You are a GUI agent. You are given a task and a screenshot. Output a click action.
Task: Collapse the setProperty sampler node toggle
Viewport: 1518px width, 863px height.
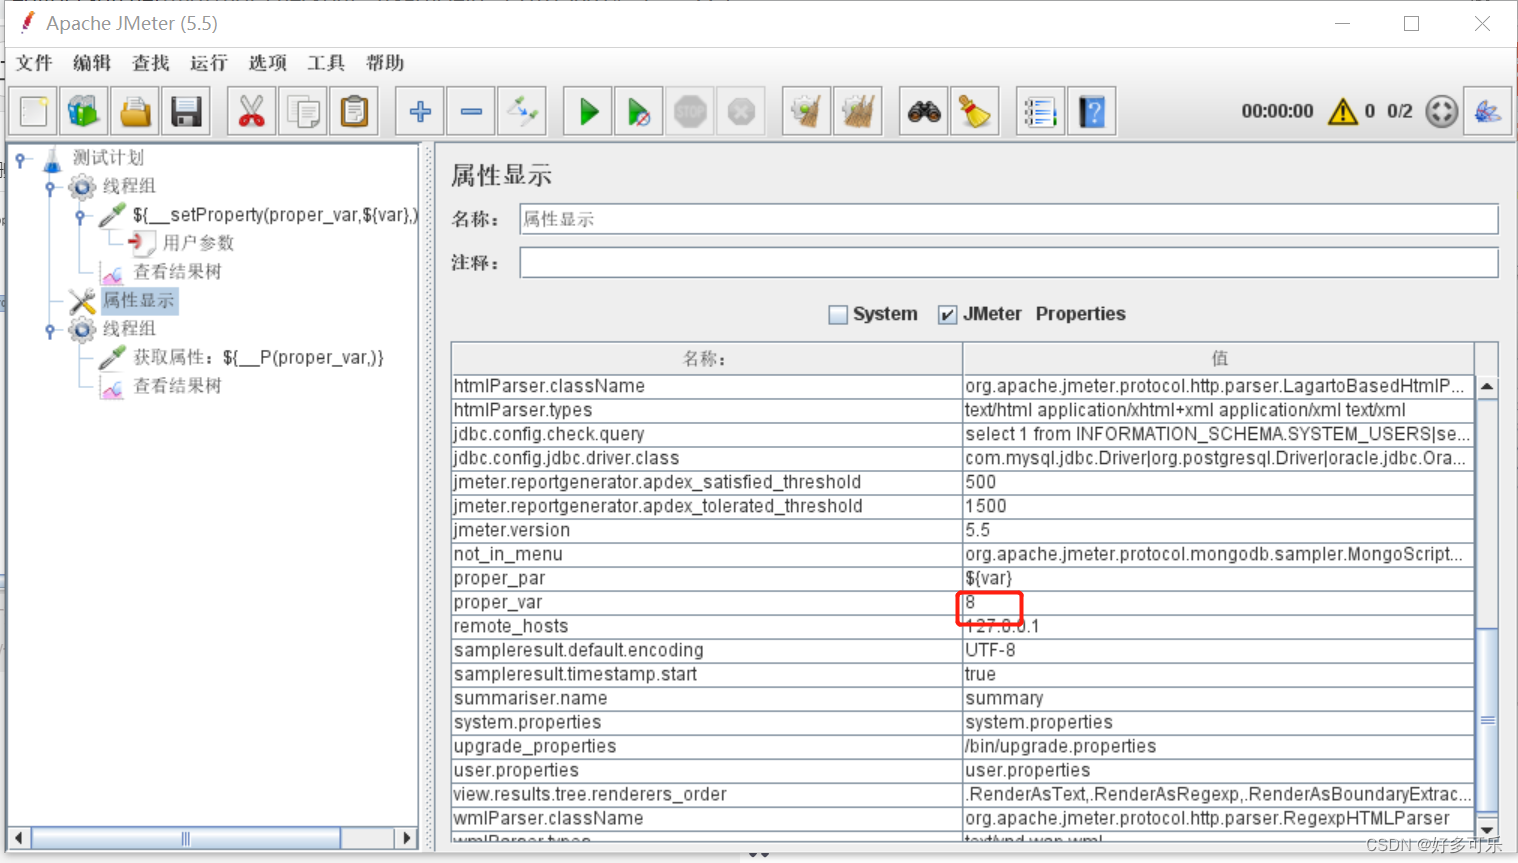pos(80,215)
